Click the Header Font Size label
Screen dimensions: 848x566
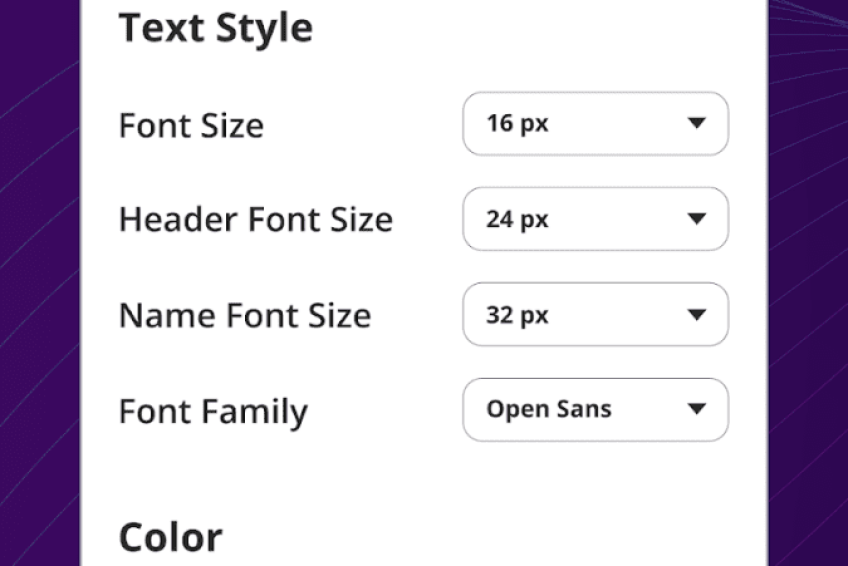(x=256, y=219)
